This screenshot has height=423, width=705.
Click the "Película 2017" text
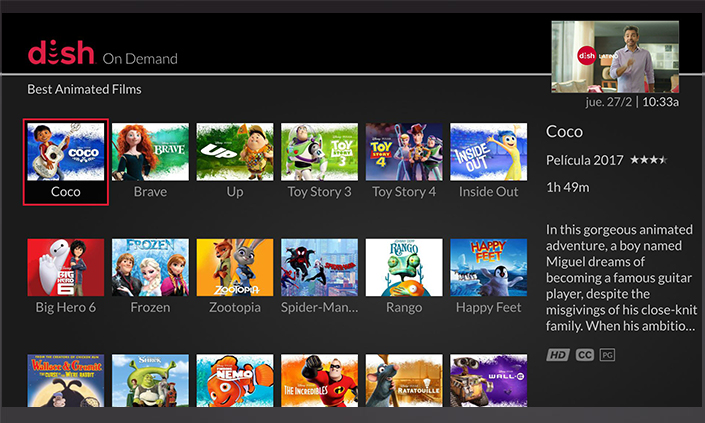[x=585, y=160]
